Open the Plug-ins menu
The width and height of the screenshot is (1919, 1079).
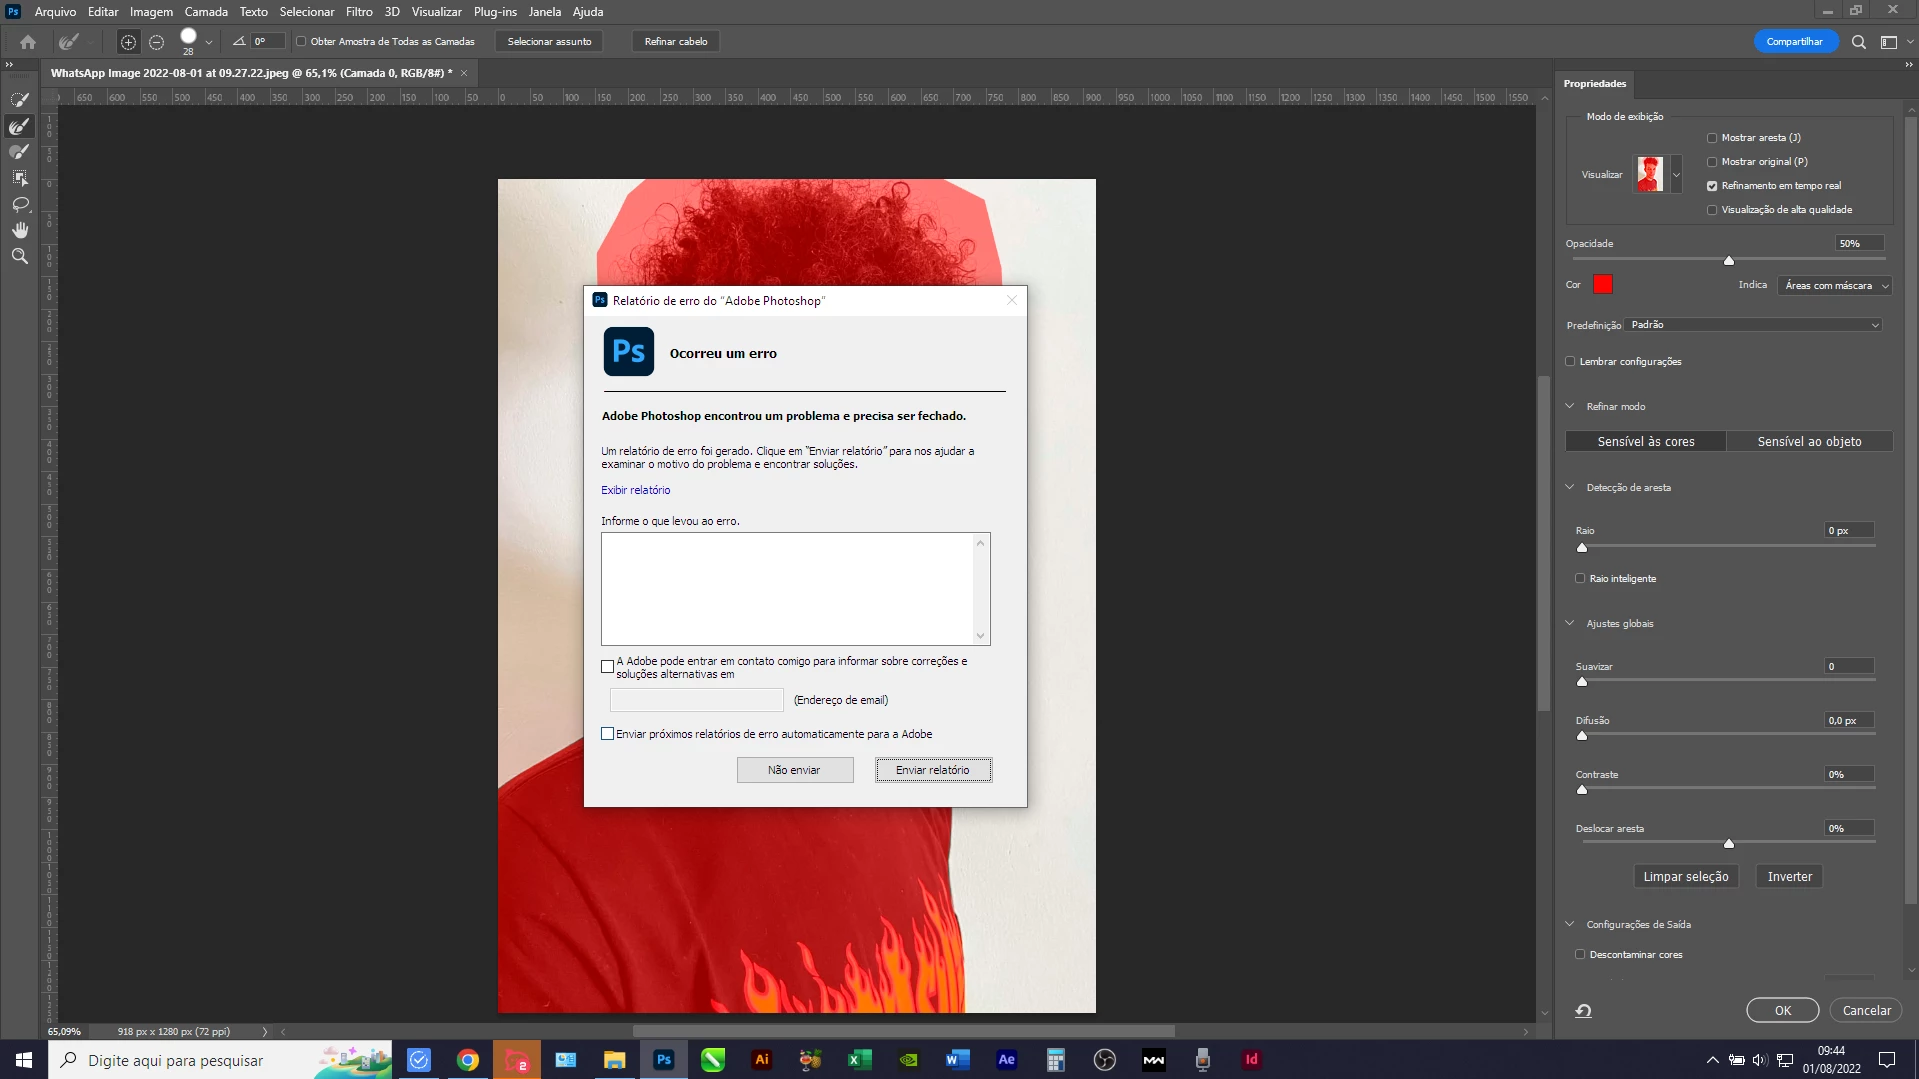click(x=495, y=12)
